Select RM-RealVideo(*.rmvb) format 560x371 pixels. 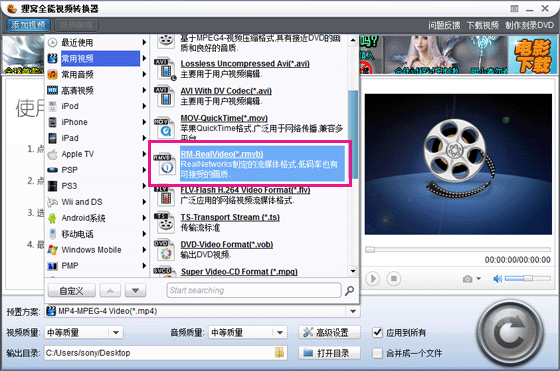(x=222, y=154)
